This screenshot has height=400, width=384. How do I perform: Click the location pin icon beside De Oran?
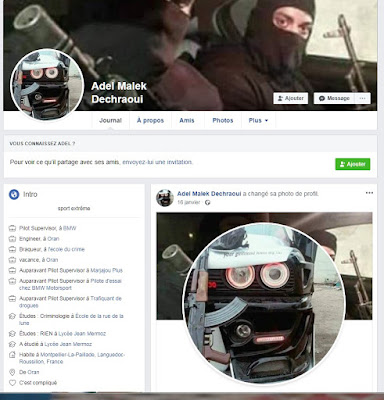pos(12,372)
